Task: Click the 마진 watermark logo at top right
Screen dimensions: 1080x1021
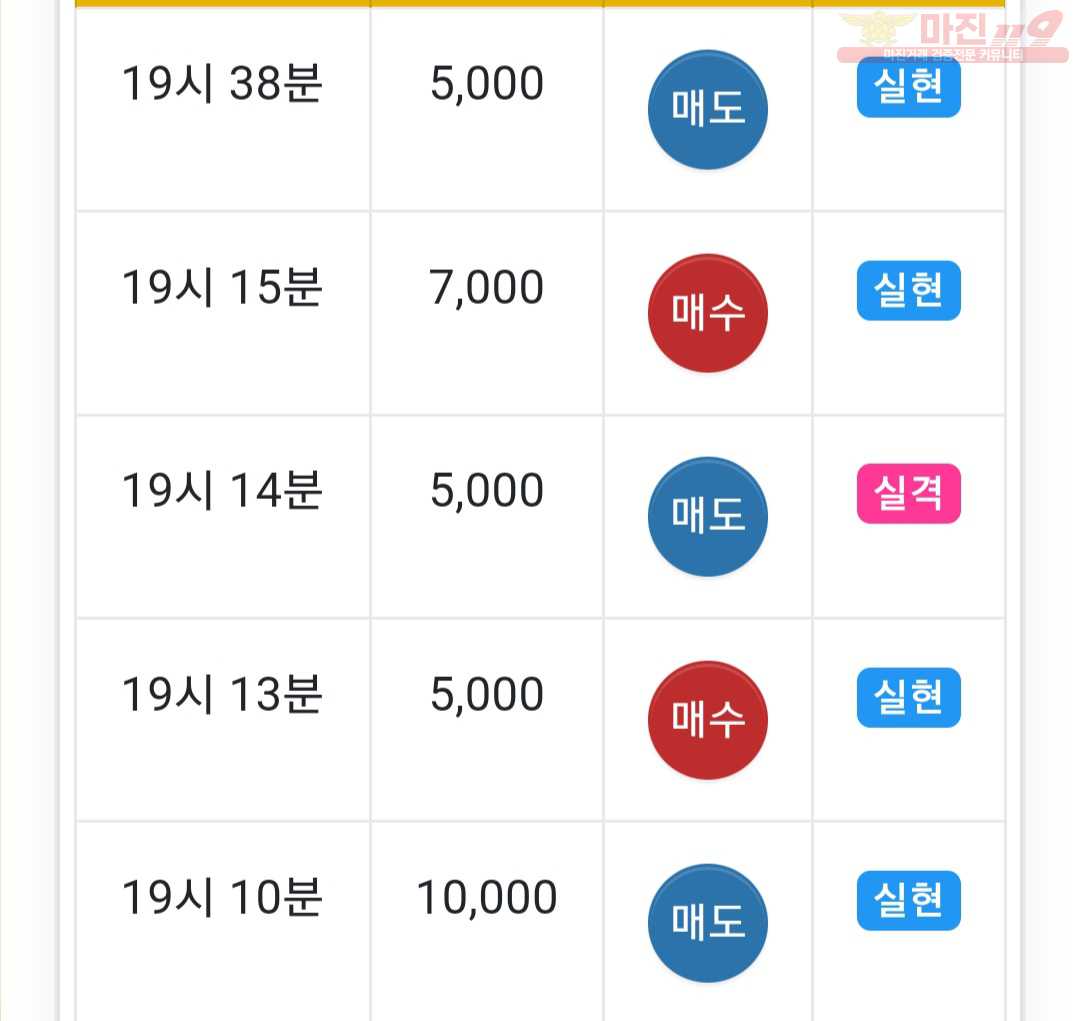Action: pos(953,36)
